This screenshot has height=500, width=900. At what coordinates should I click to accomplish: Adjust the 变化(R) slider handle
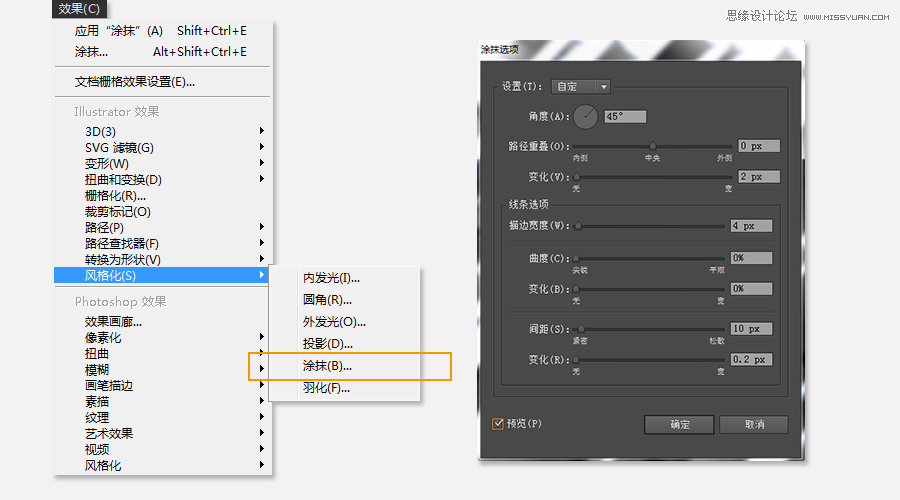tap(576, 360)
